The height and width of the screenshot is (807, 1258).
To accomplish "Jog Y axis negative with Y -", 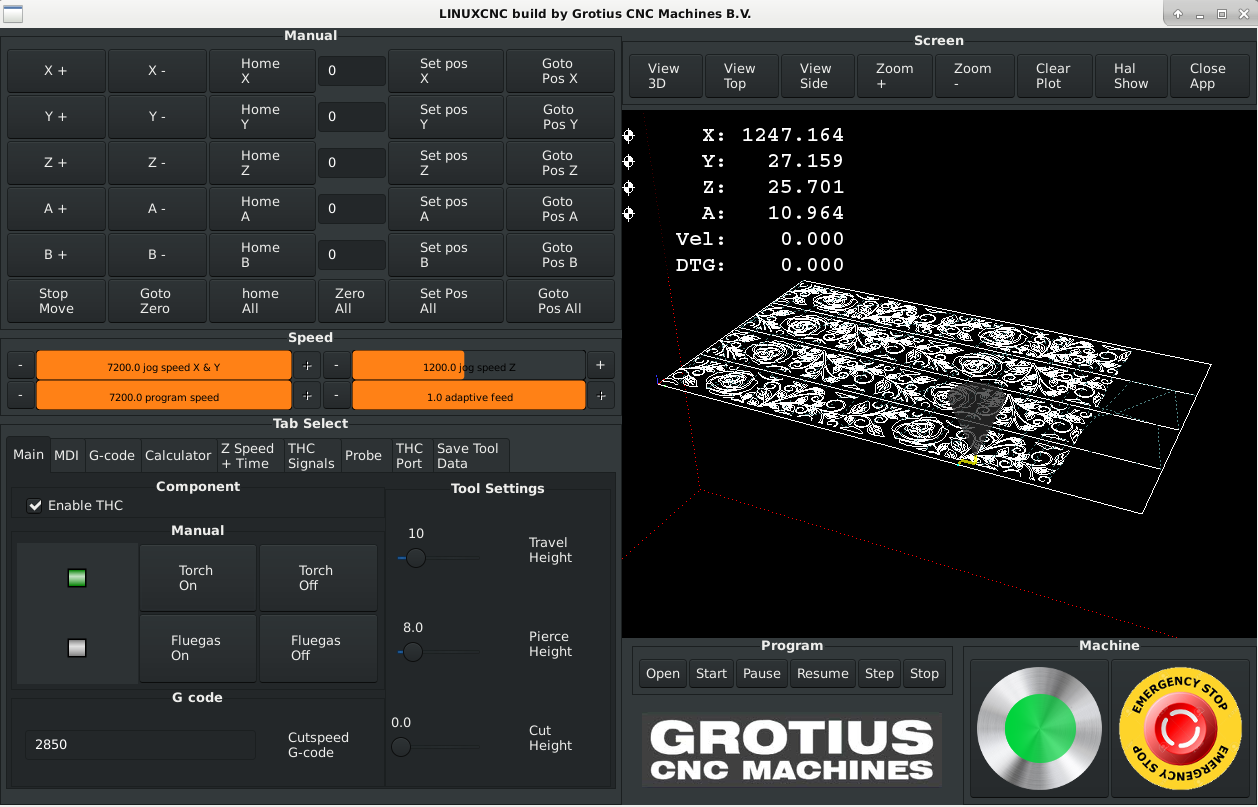I will [x=157, y=117].
